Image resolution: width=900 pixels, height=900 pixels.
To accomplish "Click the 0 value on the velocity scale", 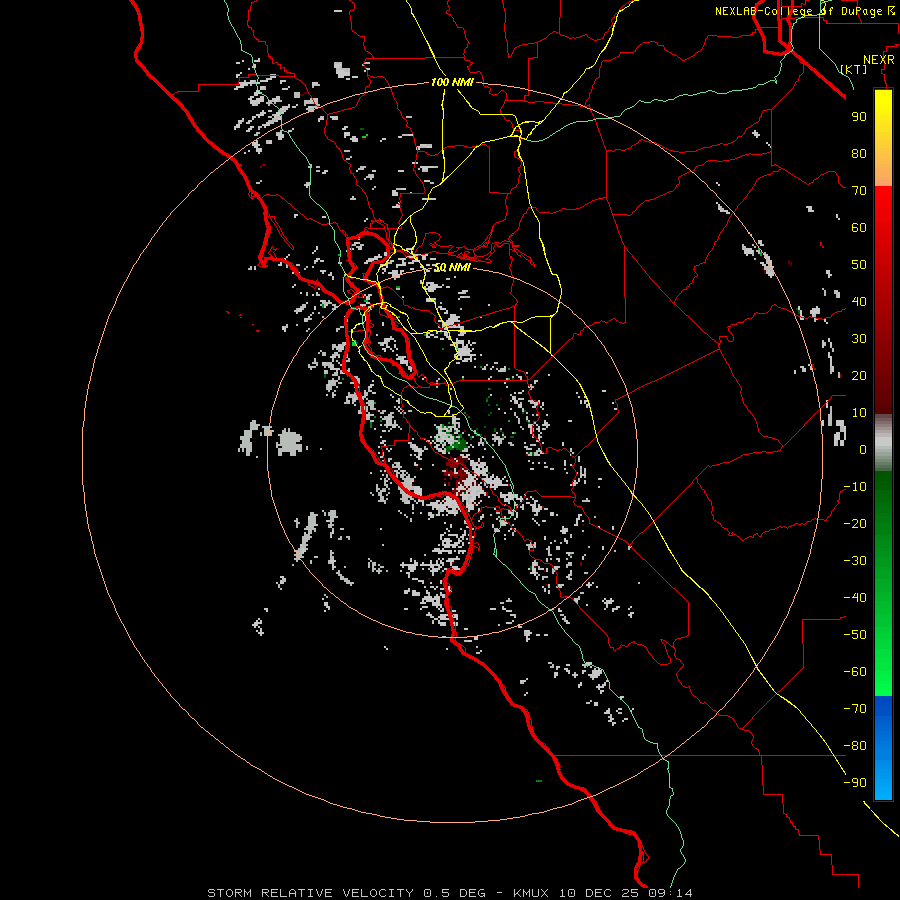I will coord(863,449).
